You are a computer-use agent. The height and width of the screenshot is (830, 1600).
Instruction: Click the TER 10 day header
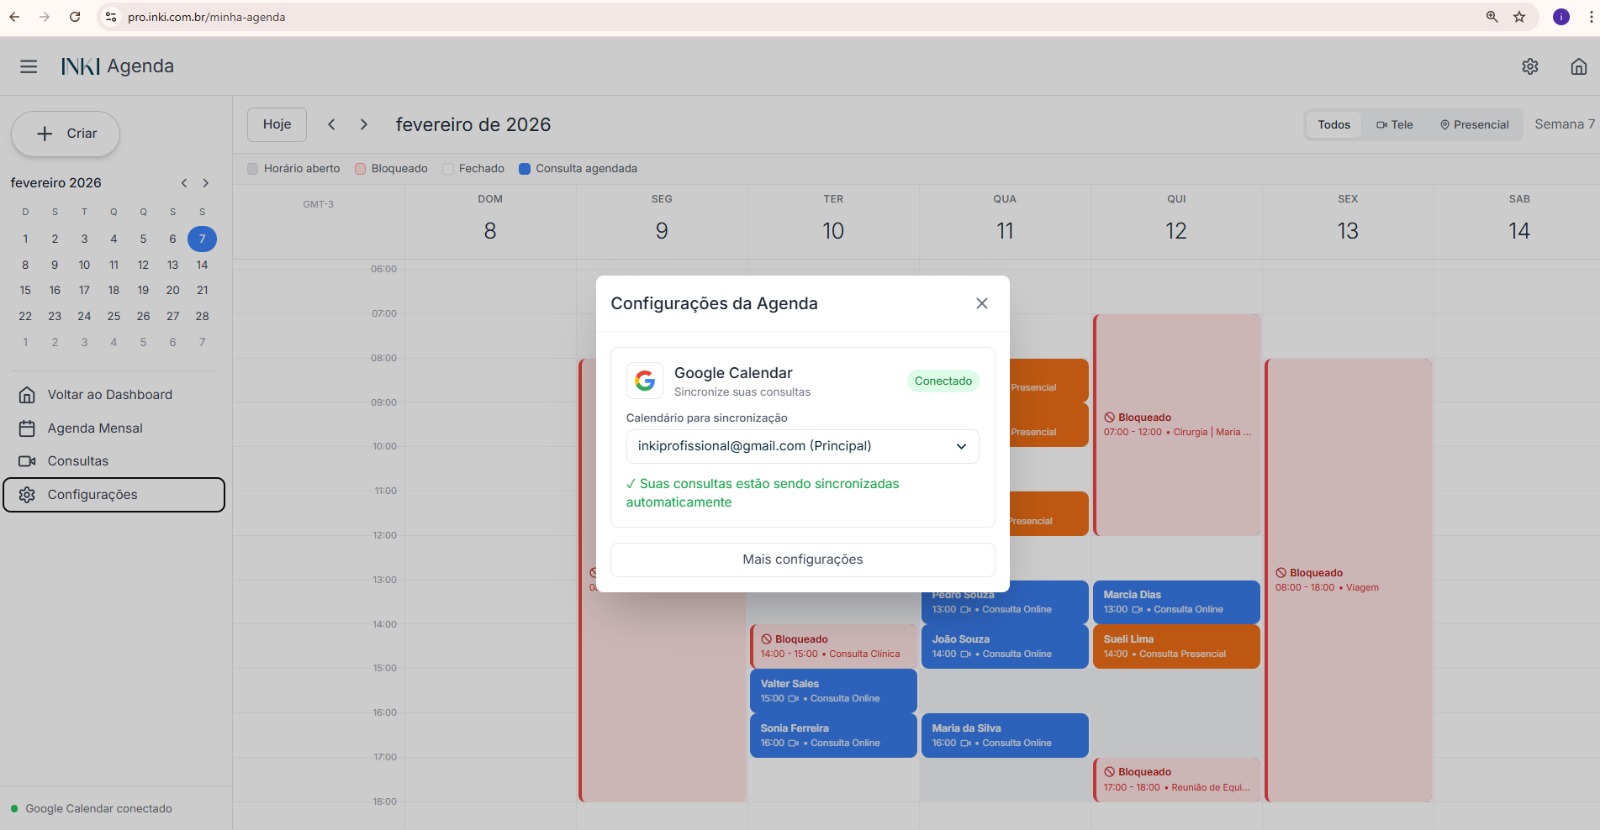(833, 221)
